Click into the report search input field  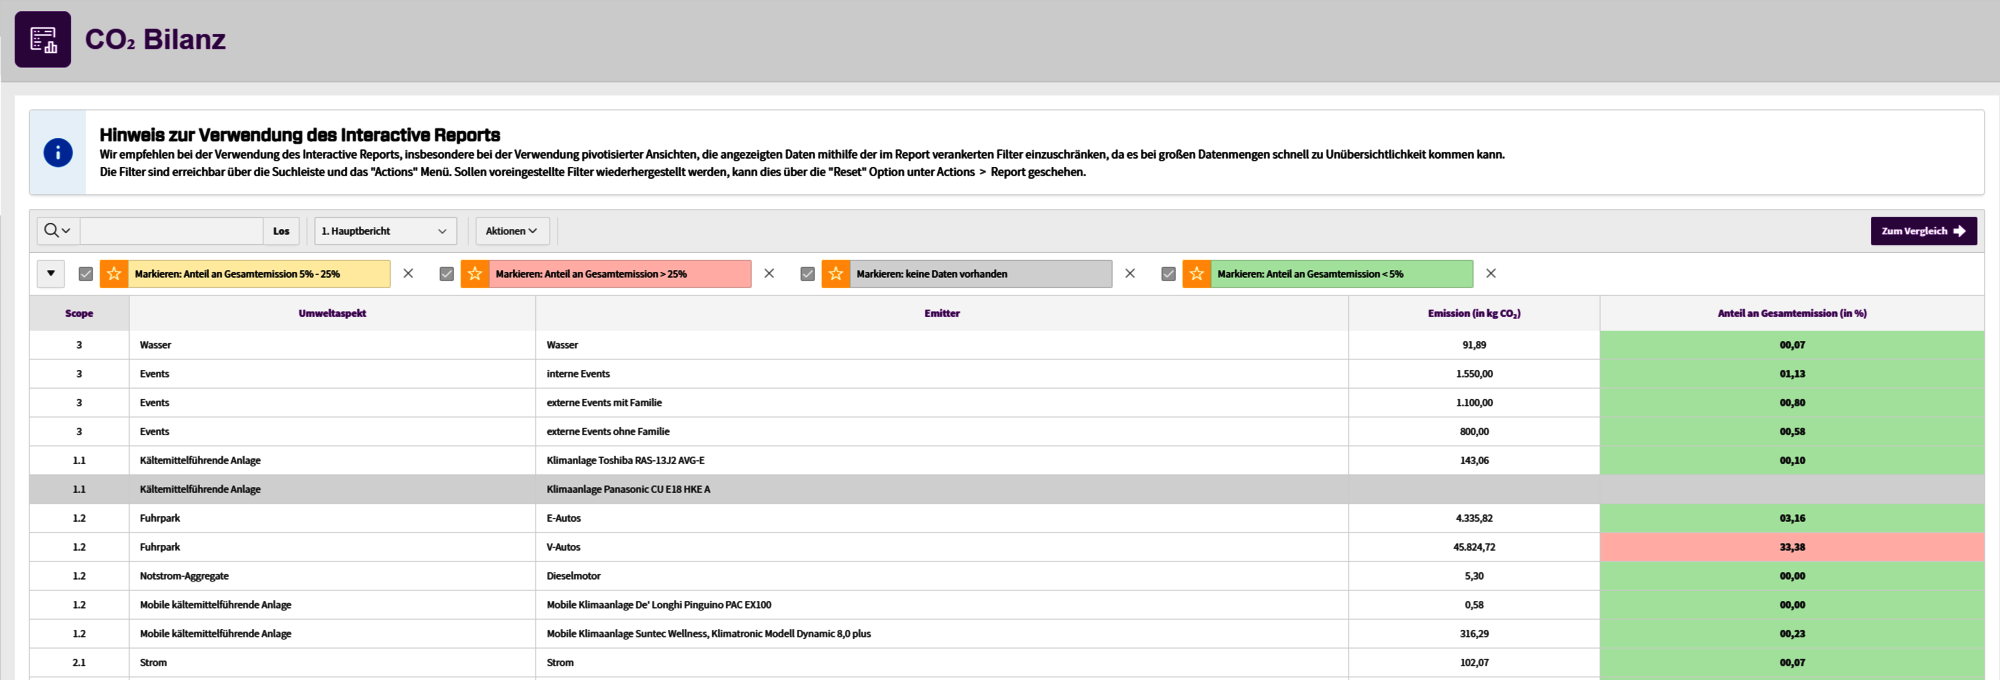[171, 231]
